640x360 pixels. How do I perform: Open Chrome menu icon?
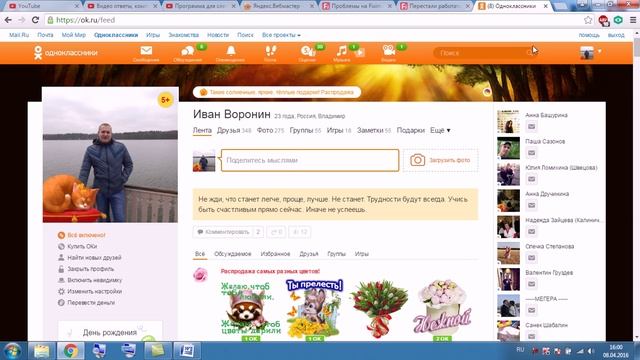click(x=633, y=20)
